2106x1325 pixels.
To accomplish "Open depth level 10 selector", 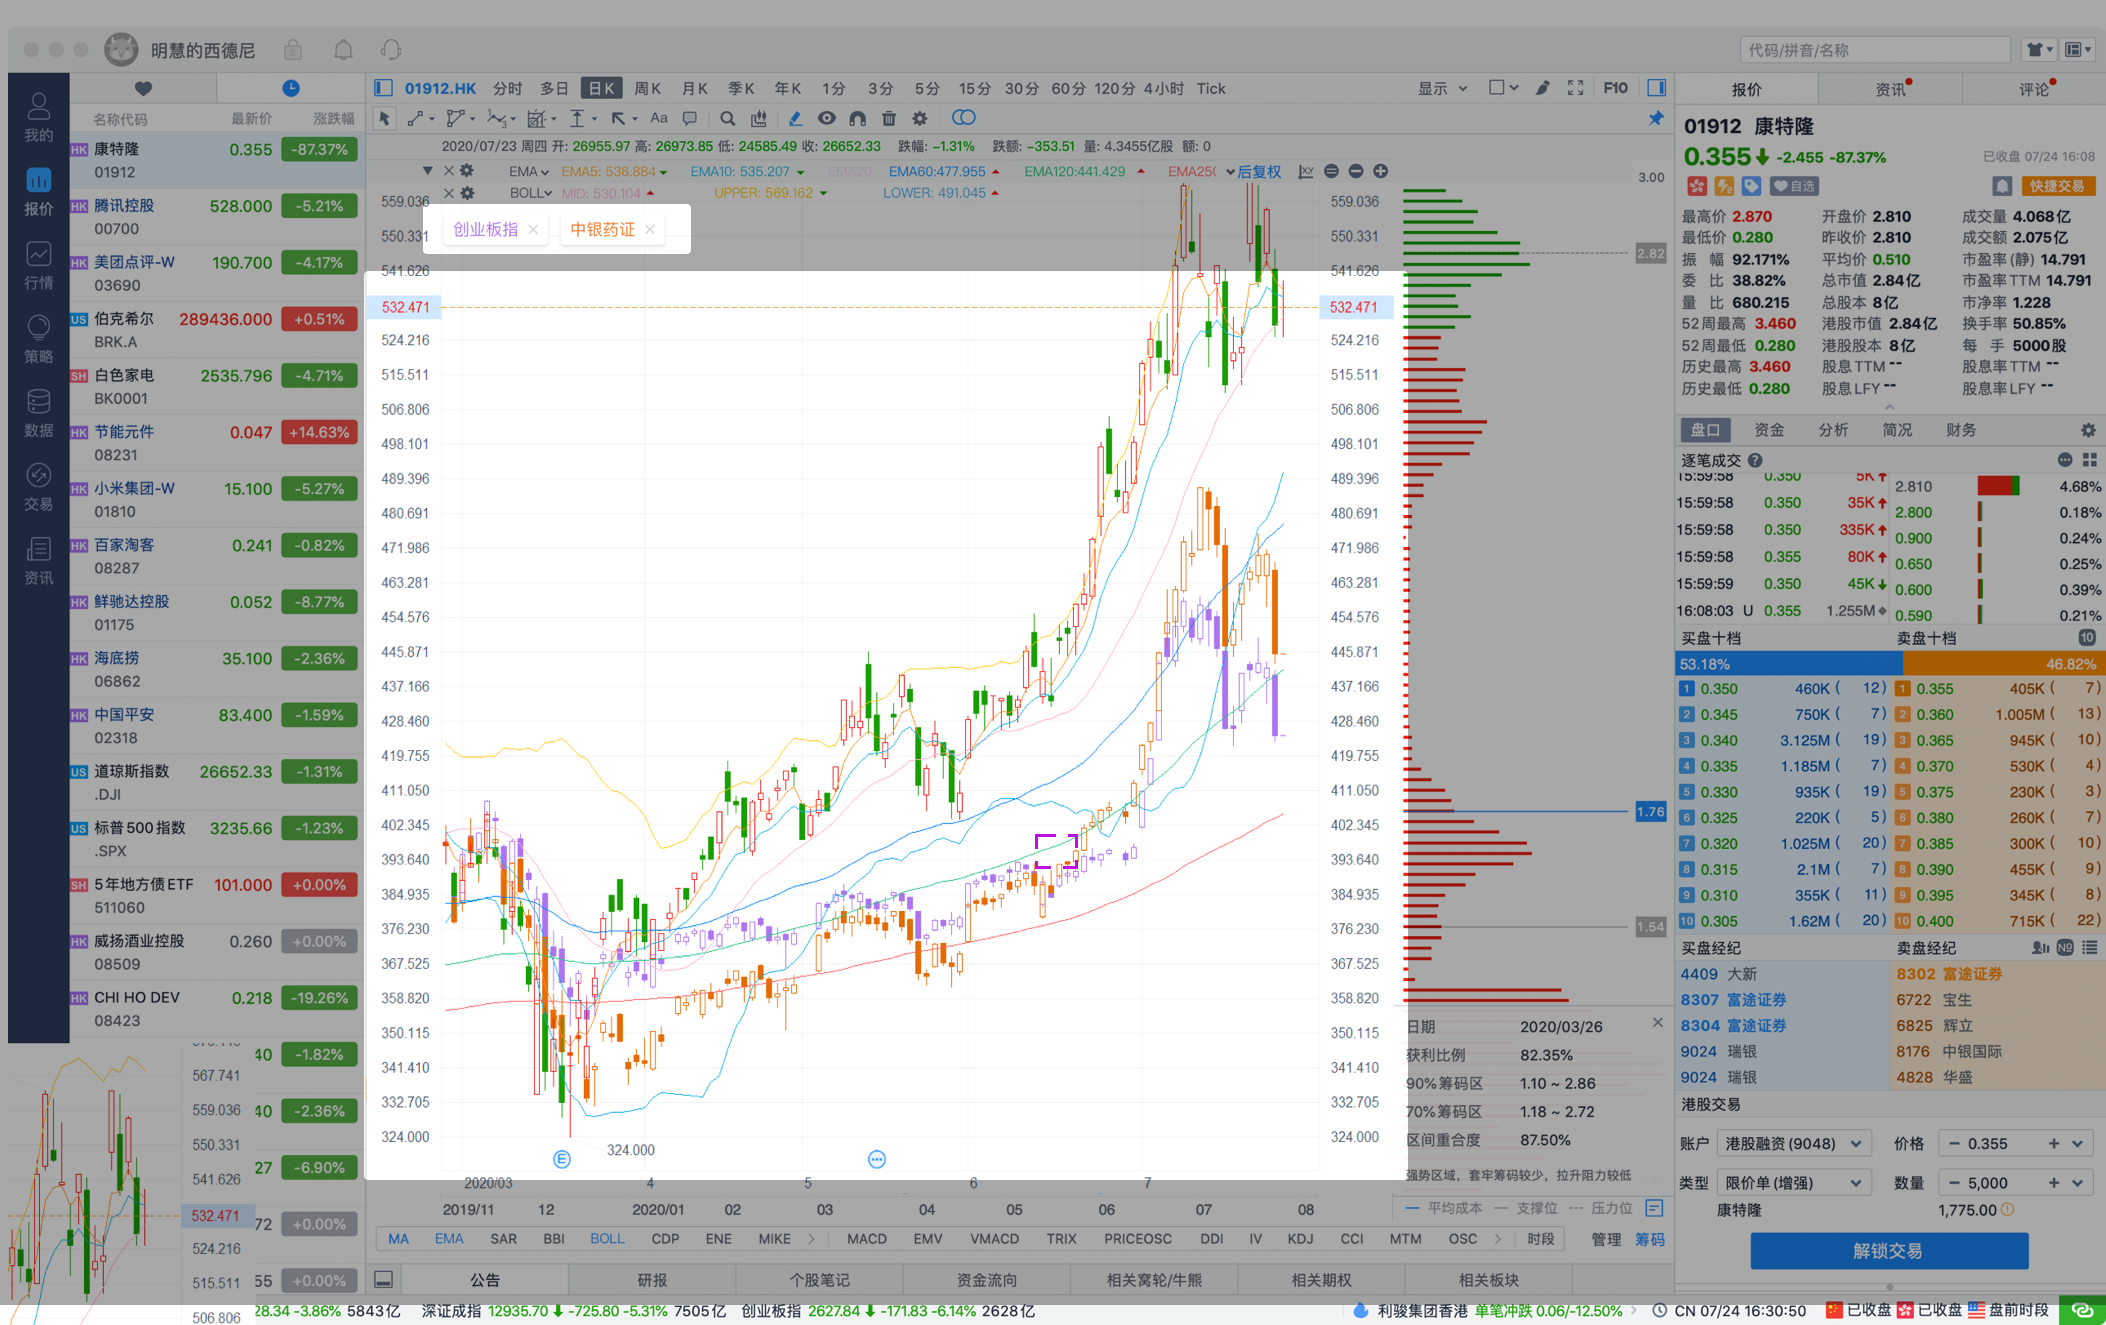I will 2087,638.
